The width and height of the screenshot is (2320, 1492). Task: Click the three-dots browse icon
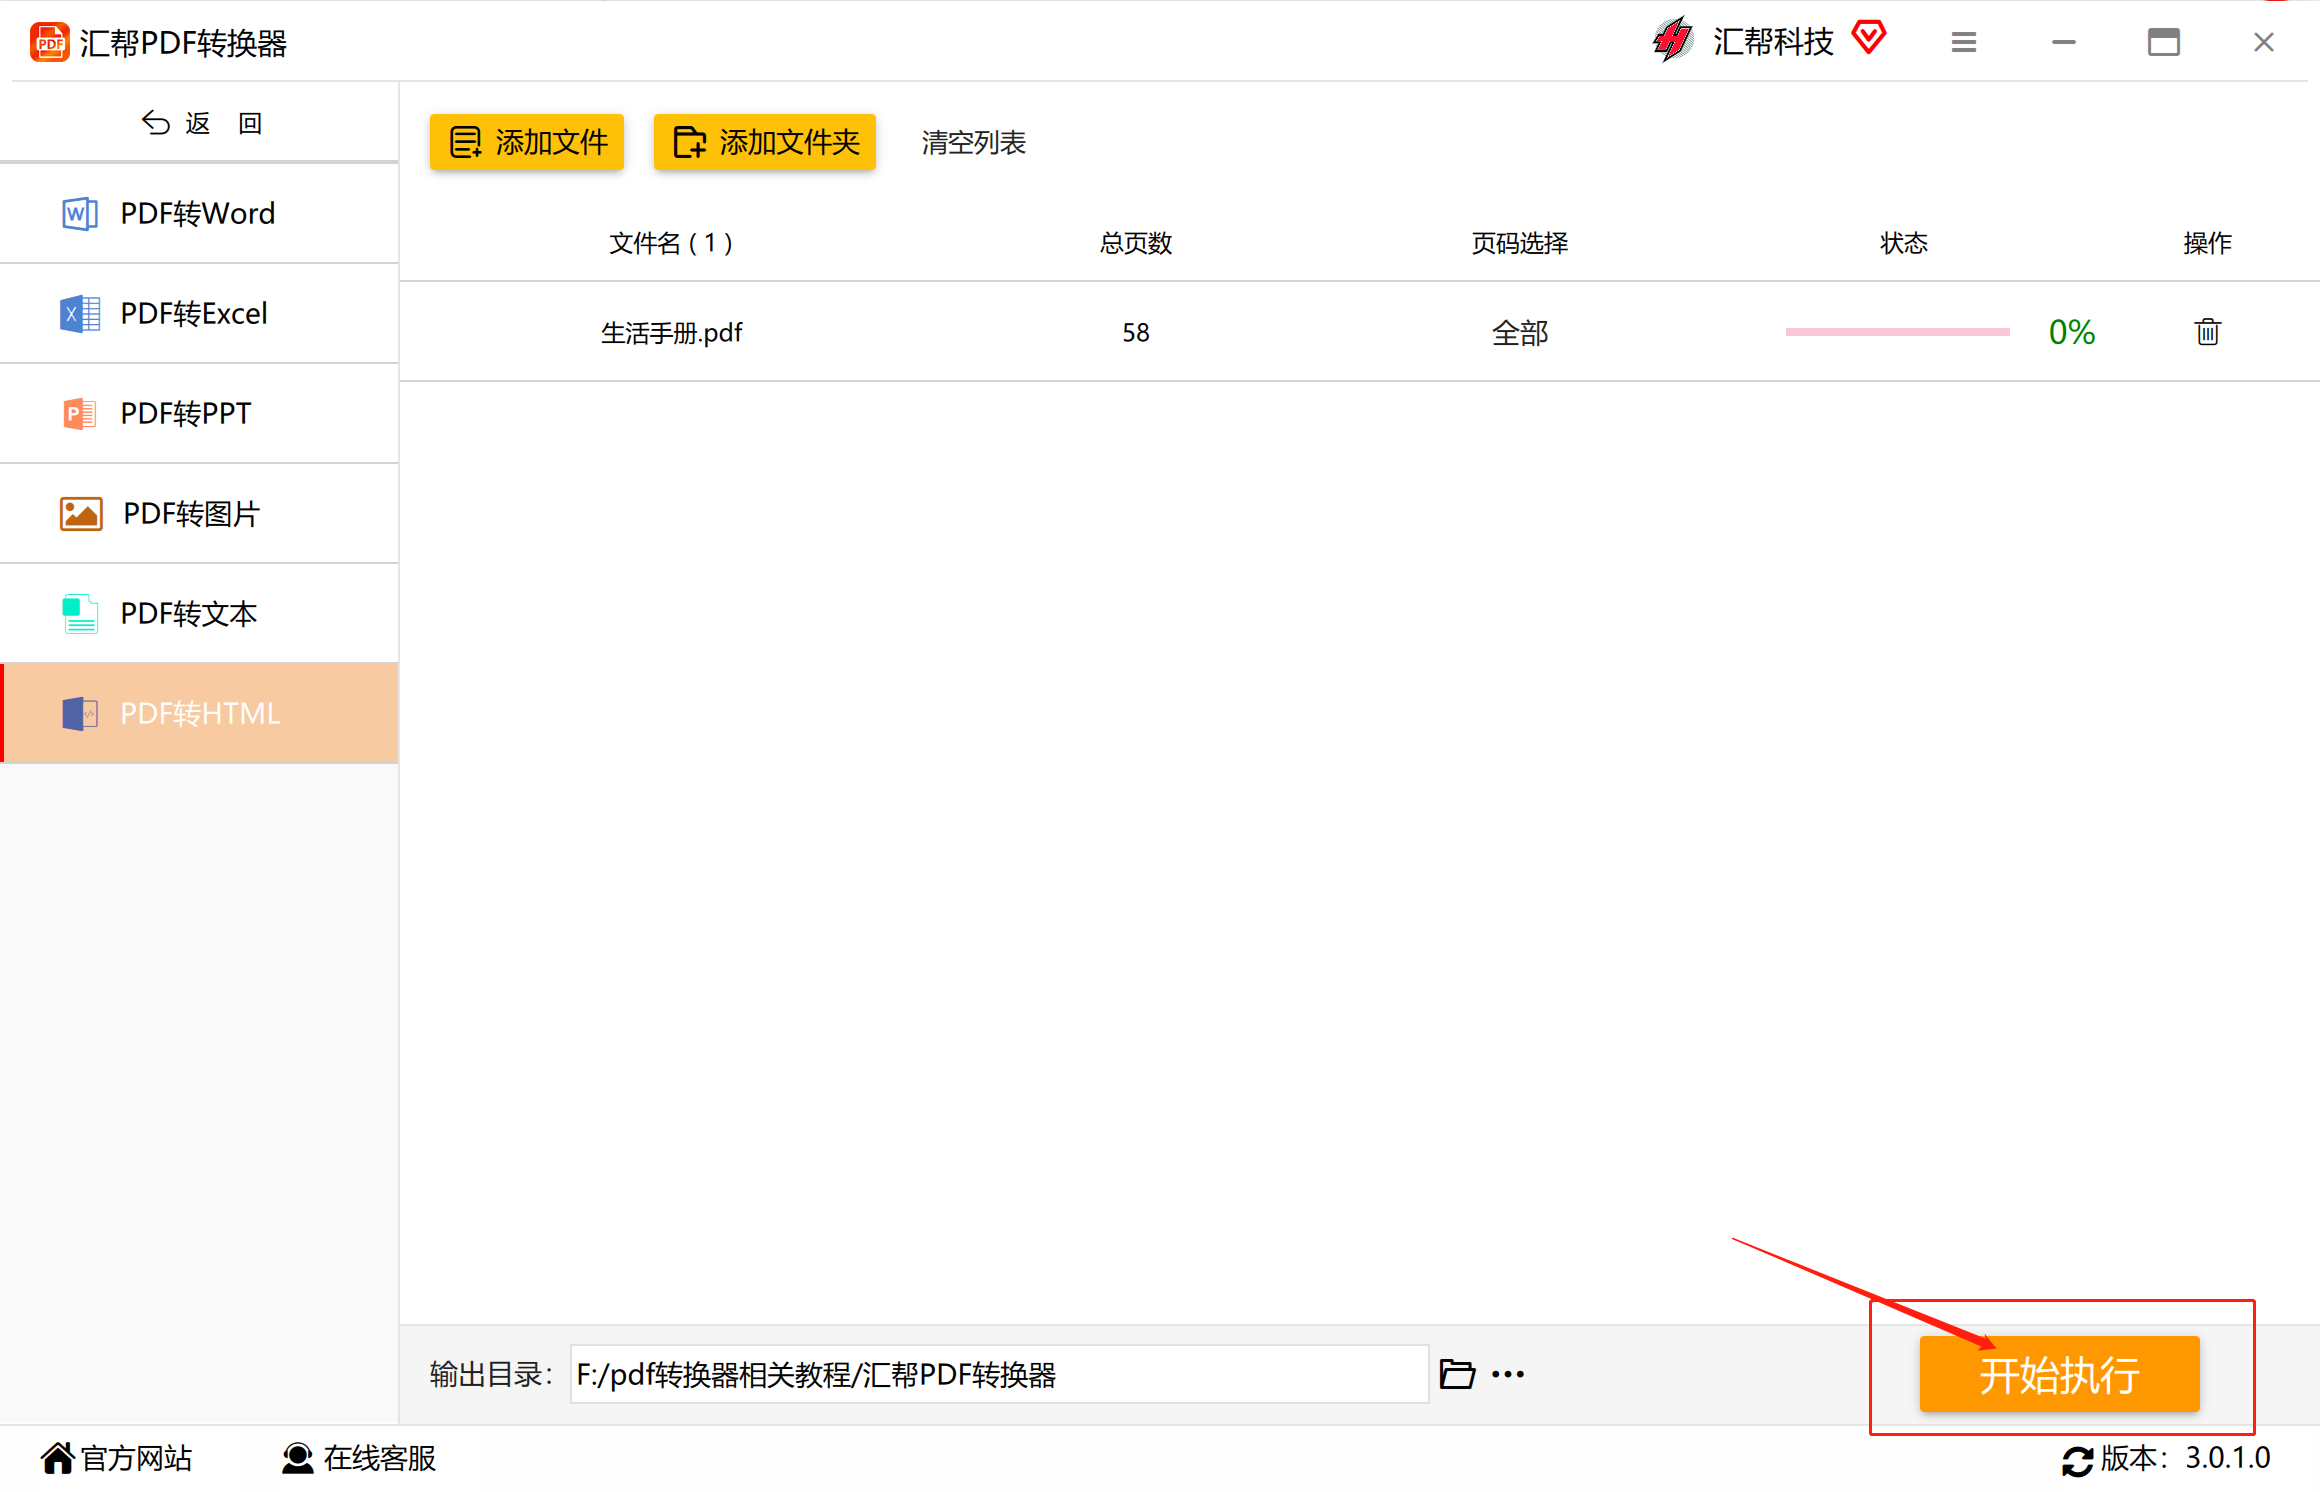(x=1508, y=1374)
